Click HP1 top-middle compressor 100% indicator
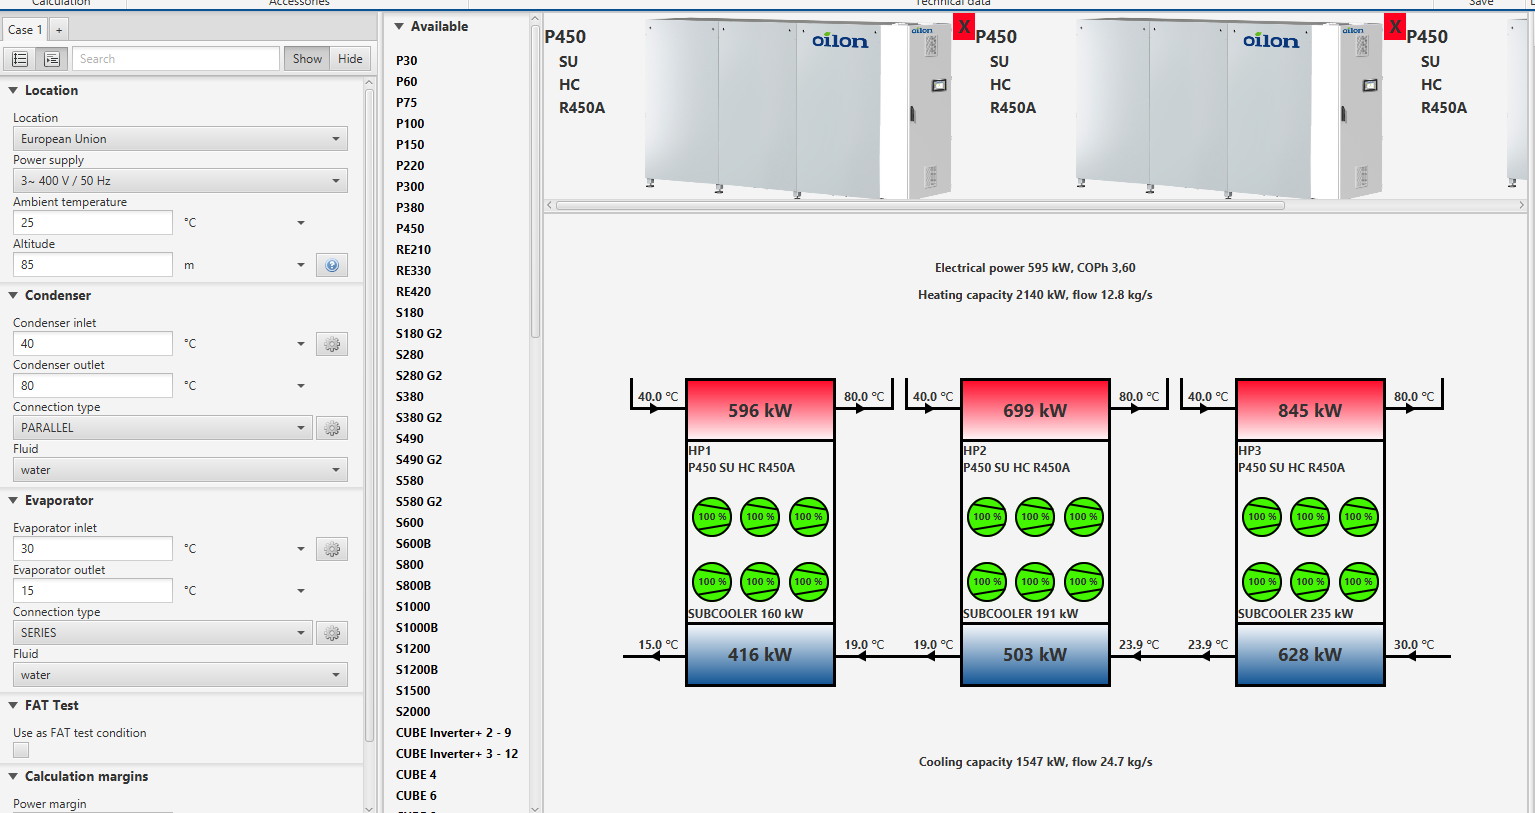The image size is (1535, 813). coord(760,517)
